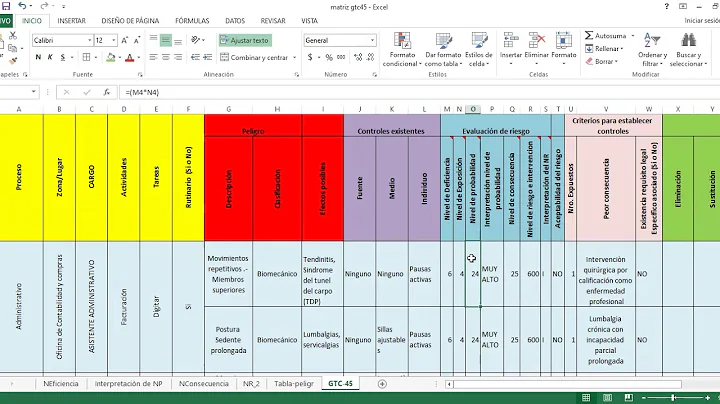This screenshot has width=720, height=404.
Task: Open Buscar y seleccionar menu
Action: pyautogui.click(x=687, y=50)
